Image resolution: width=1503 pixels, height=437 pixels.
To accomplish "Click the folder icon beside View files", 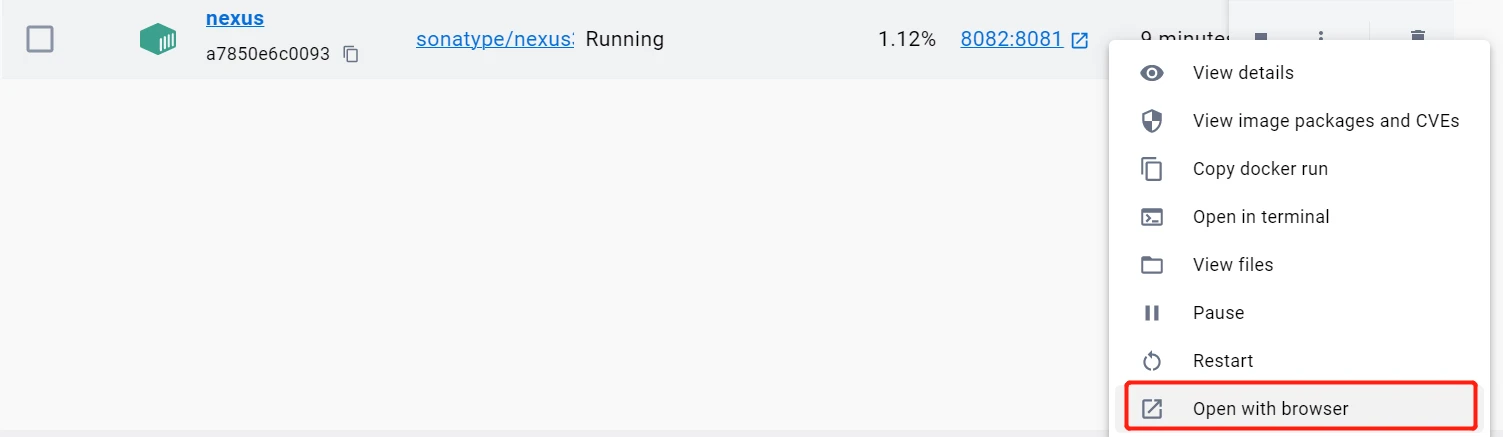I will pyautogui.click(x=1152, y=265).
